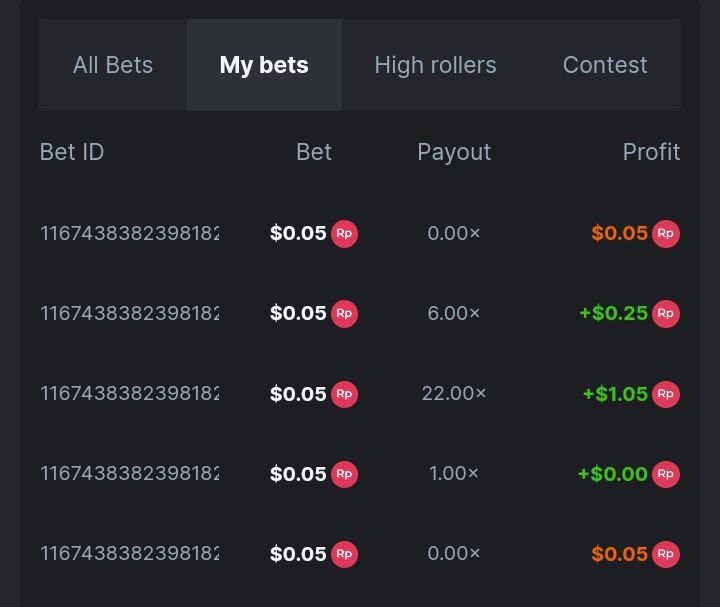This screenshot has height=607, width=720.
Task: Select the +$1.05 profit value
Action: 615,394
